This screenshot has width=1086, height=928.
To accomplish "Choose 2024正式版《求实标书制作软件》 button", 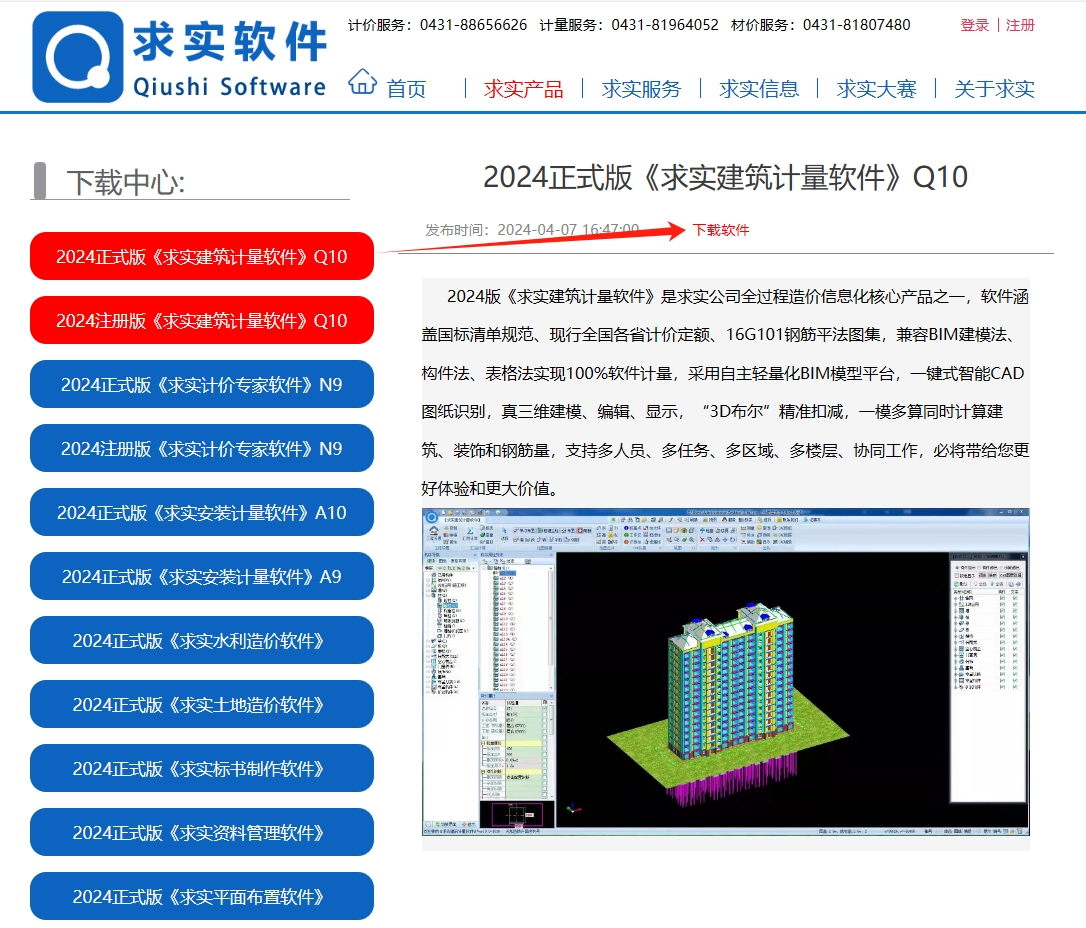I will click(x=202, y=769).
